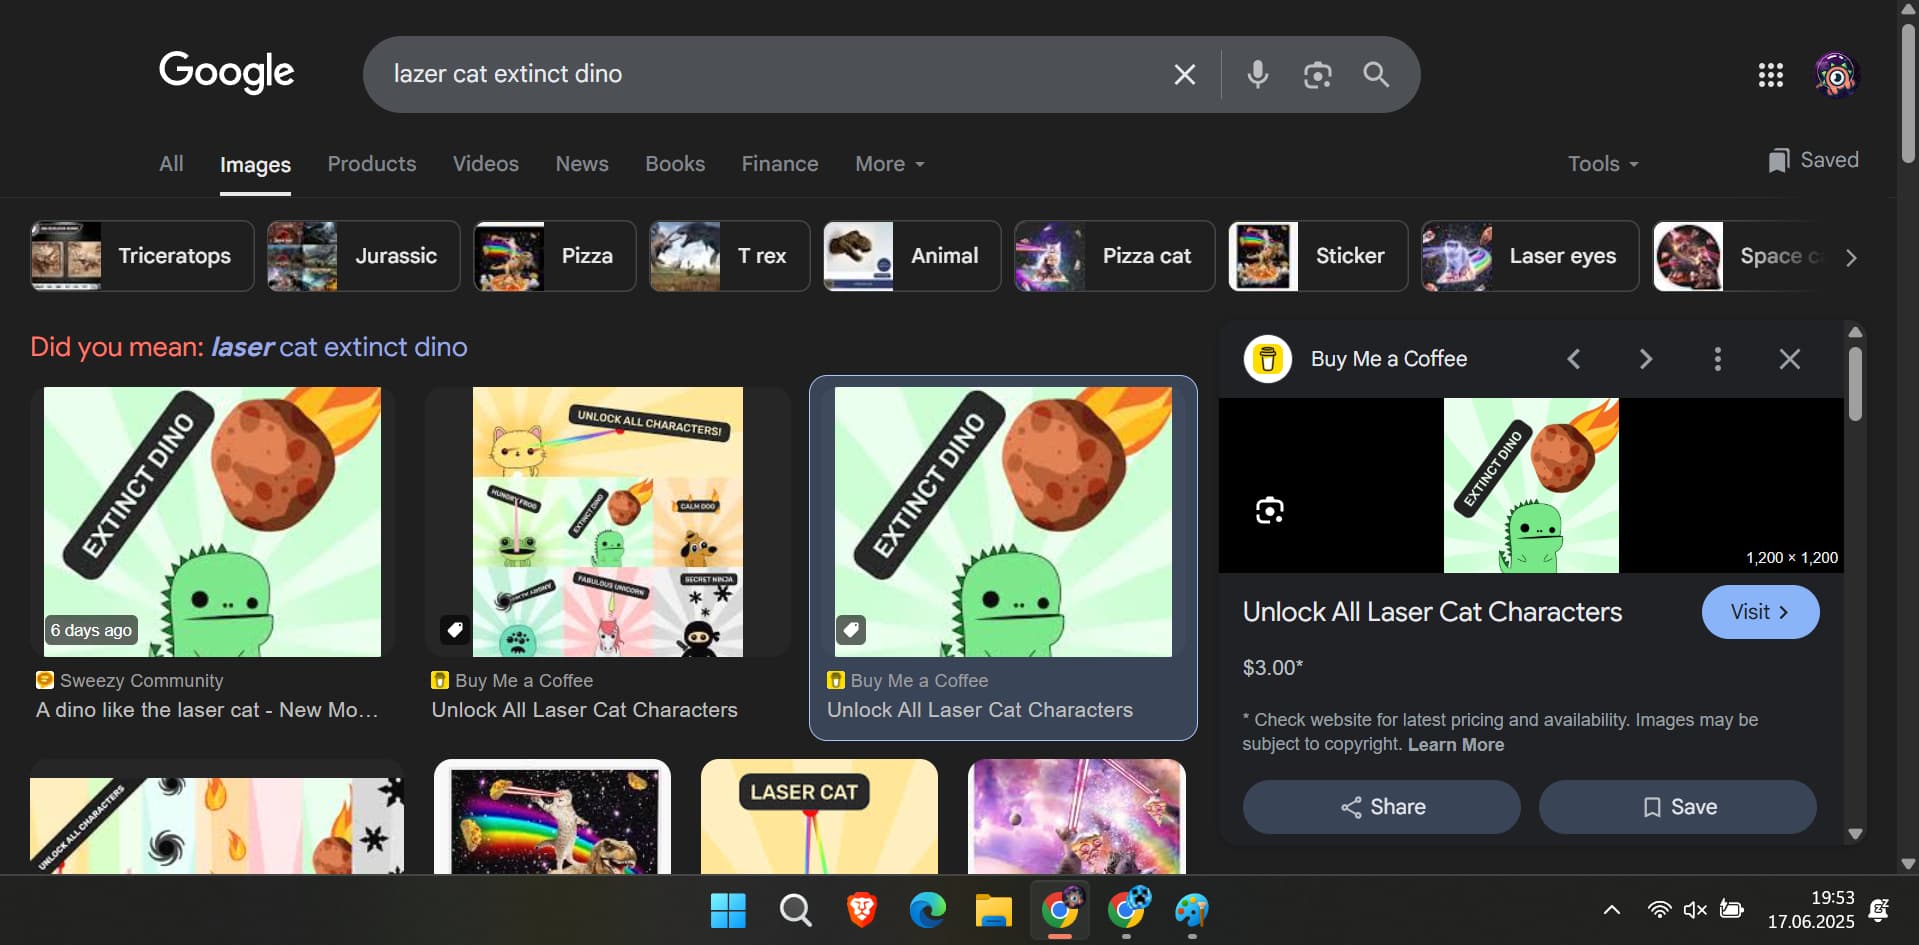Filter results by Jurassic chip
Viewport: 1919px width, 945px height.
[363, 256]
